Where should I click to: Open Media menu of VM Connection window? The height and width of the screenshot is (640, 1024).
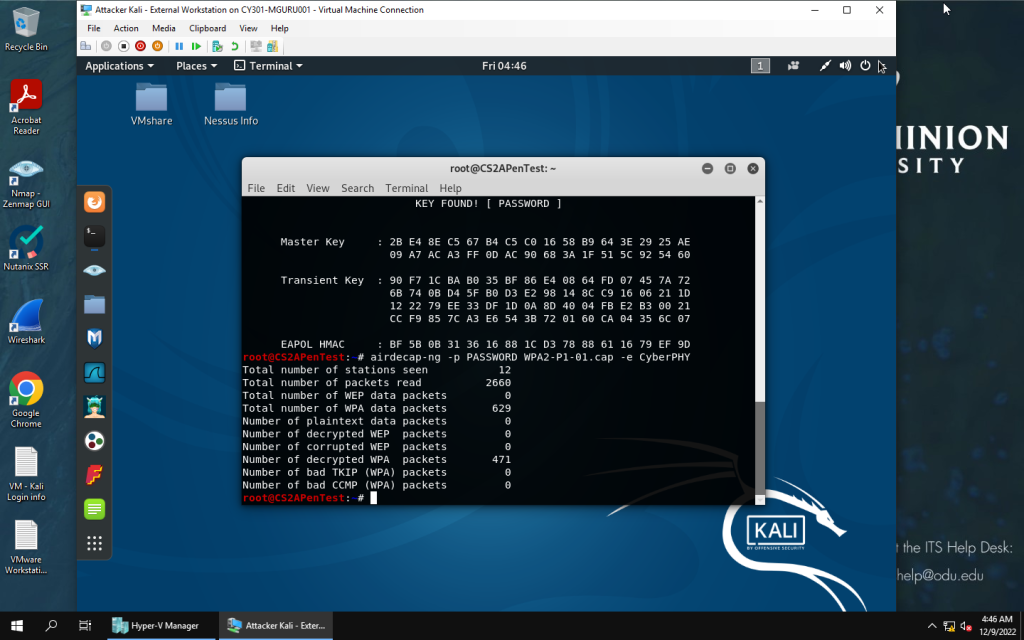[164, 28]
